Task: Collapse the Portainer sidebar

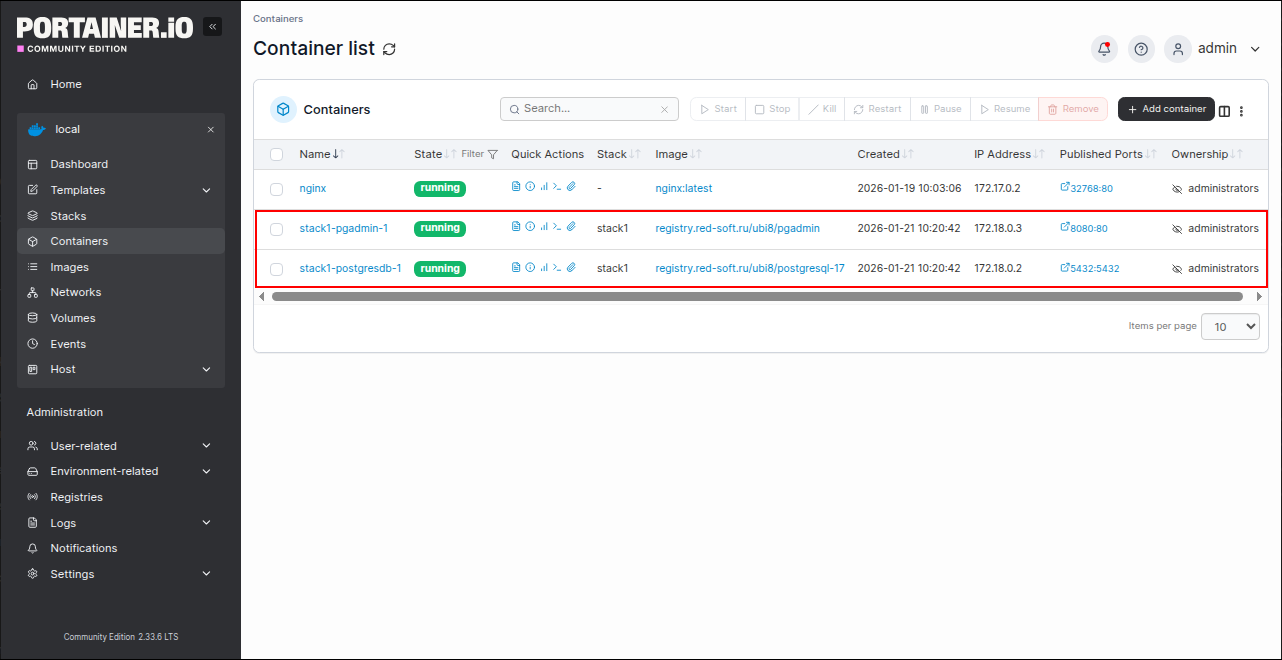Action: click(x=212, y=27)
